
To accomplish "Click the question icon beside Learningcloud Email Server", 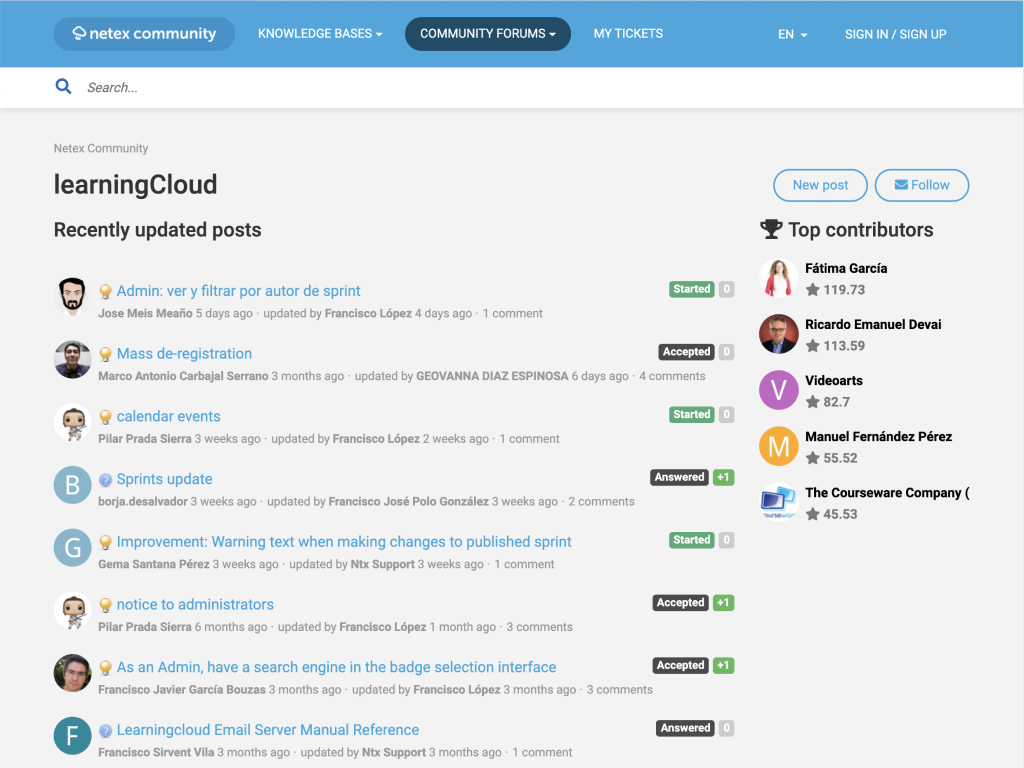I will coord(105,731).
